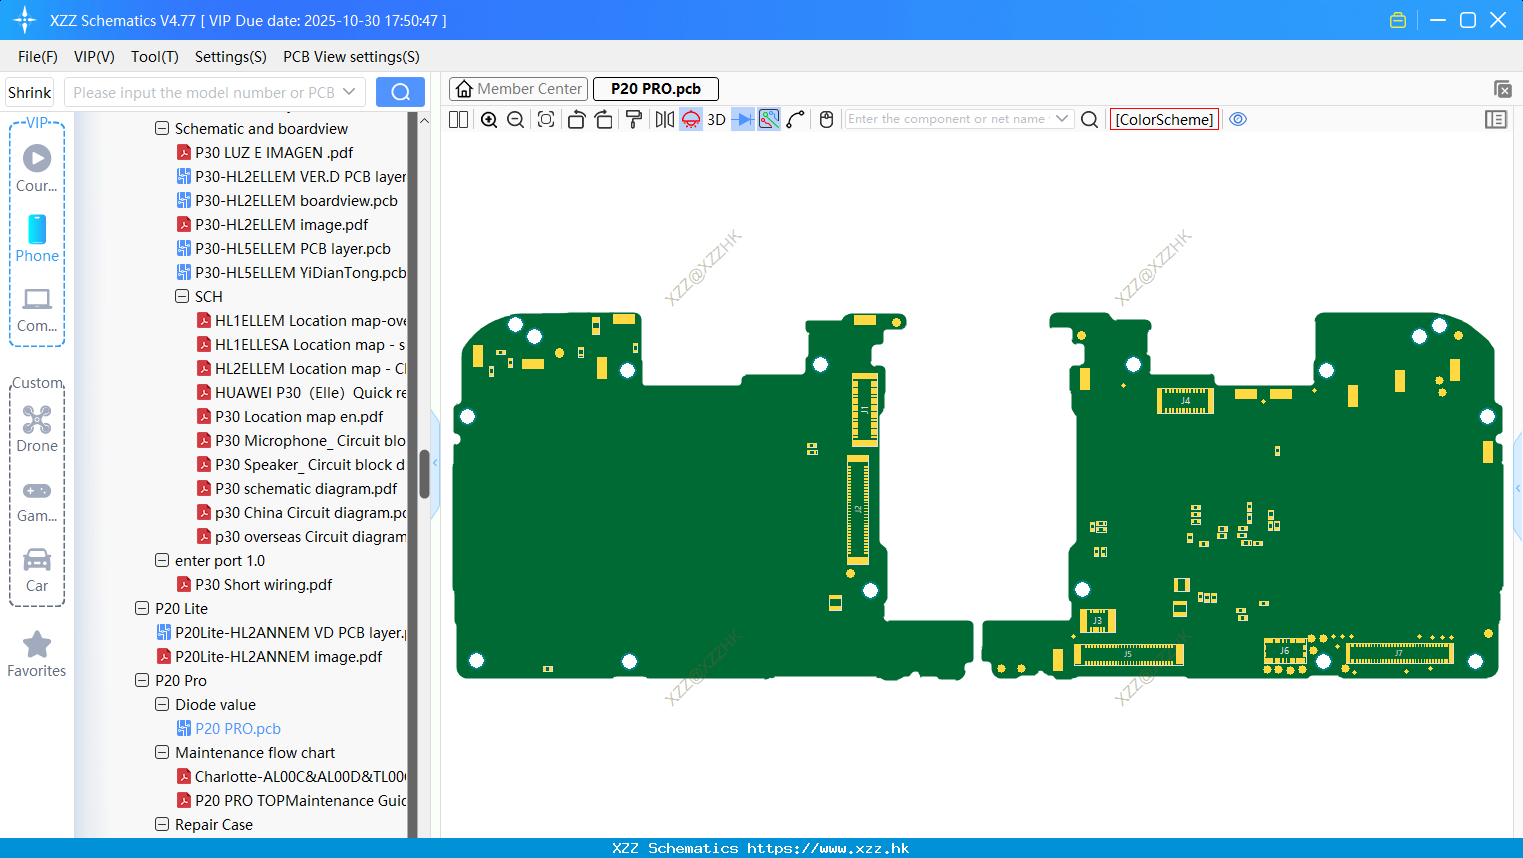Image resolution: width=1523 pixels, height=858 pixels.
Task: Open PCB View settings(S) menu
Action: (351, 57)
